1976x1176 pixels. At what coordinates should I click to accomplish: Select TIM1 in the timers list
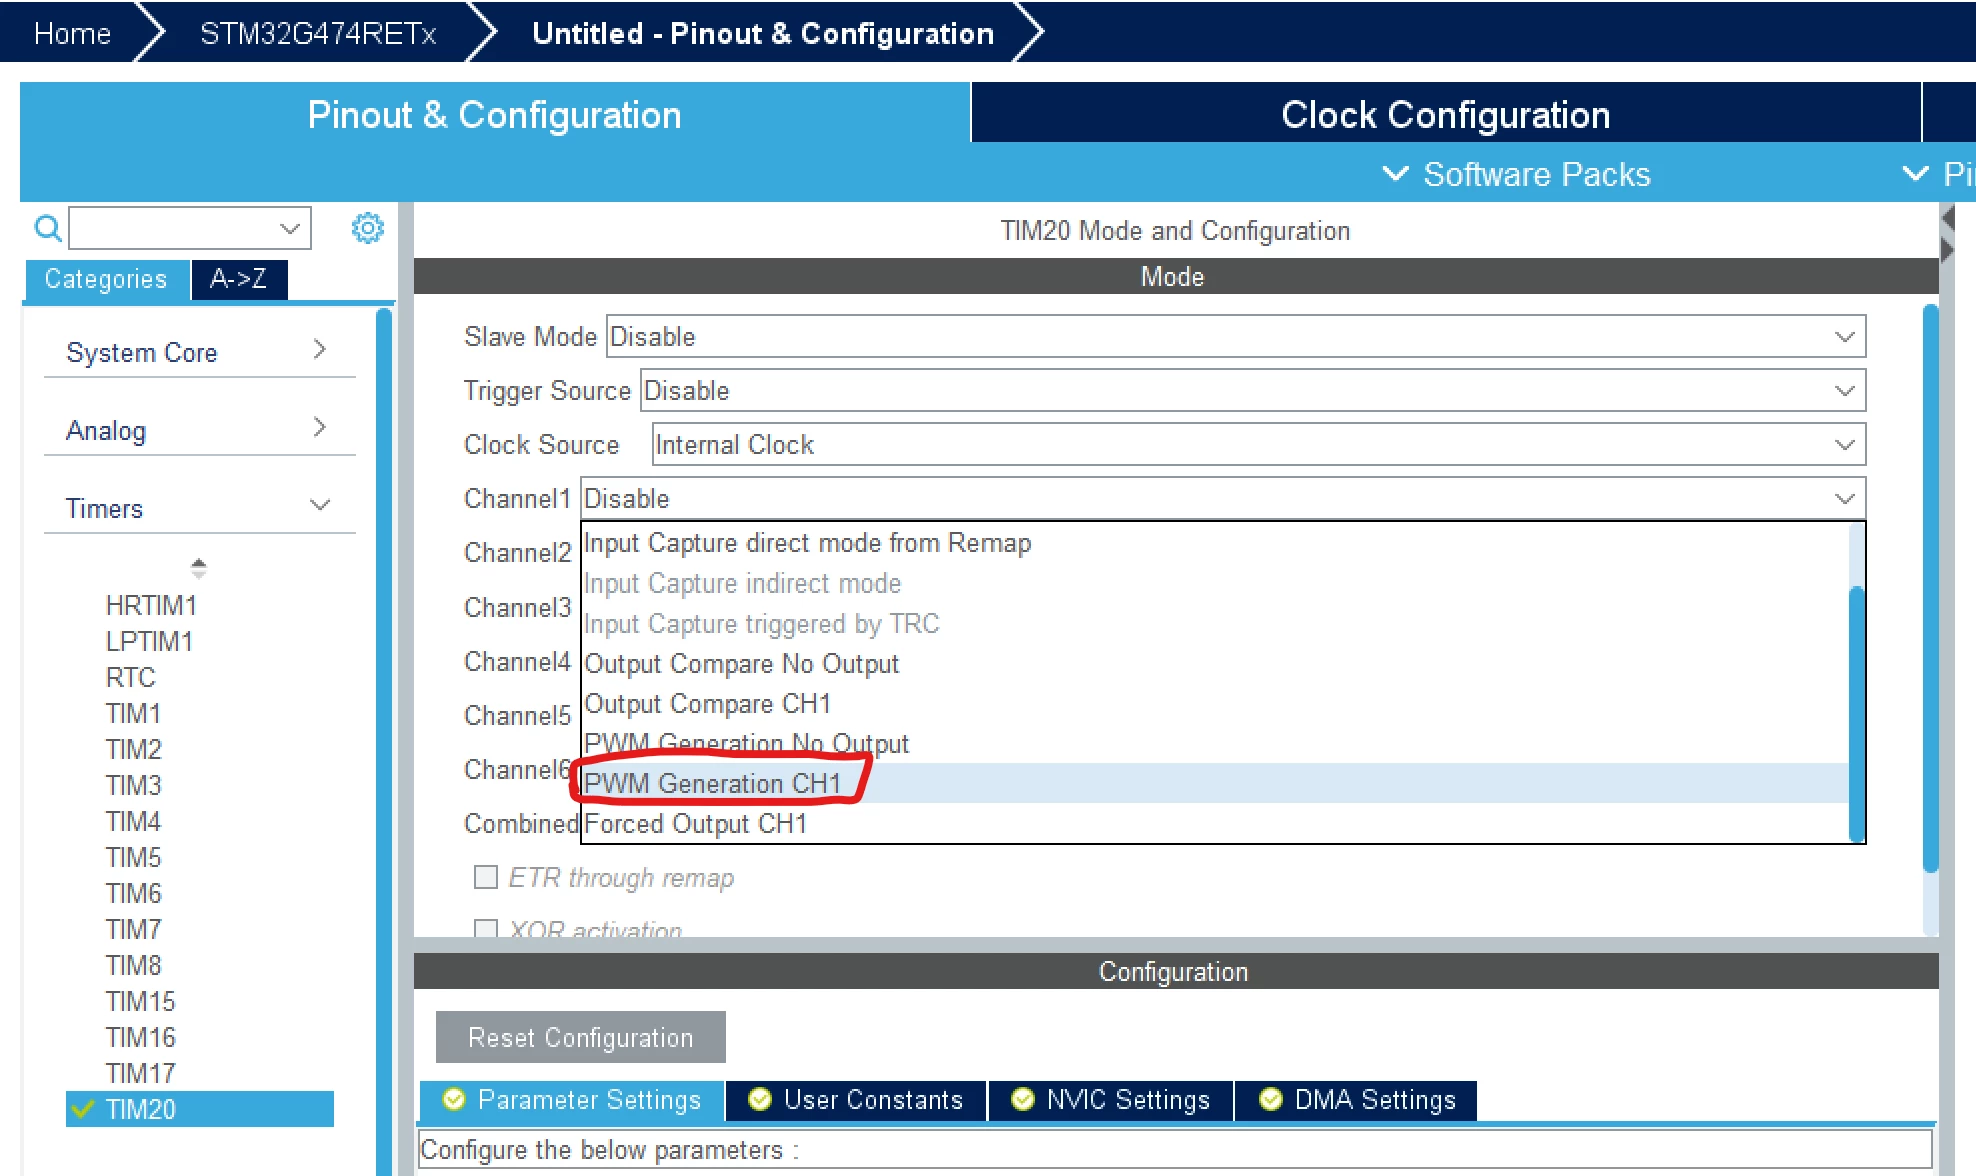pos(133,713)
